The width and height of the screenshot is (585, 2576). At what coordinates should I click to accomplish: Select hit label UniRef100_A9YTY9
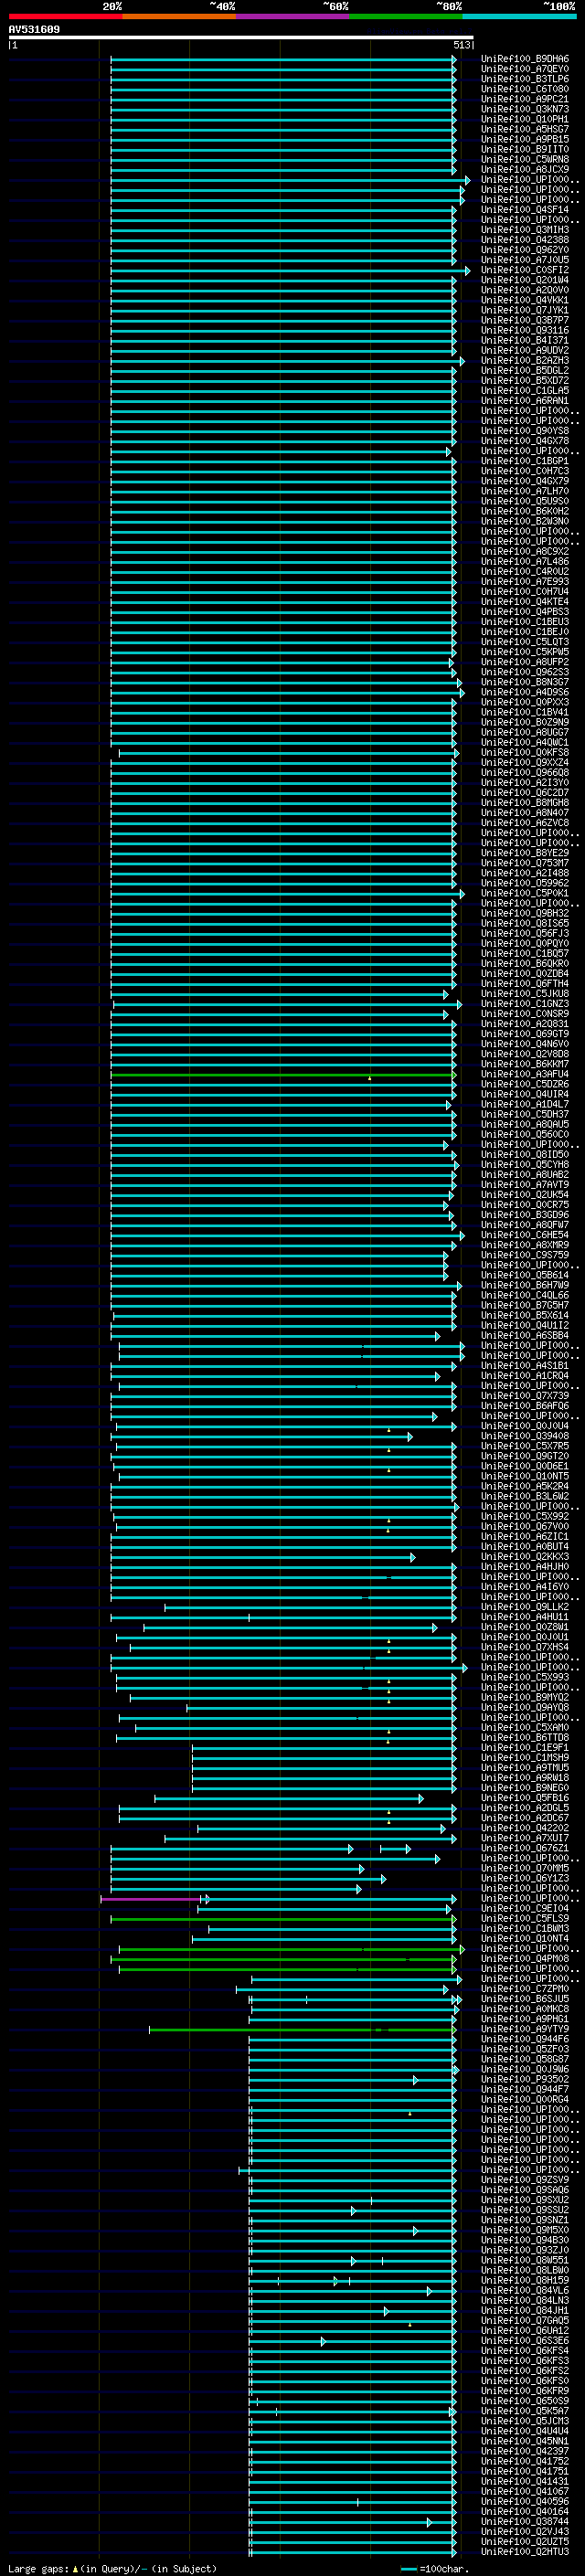pos(524,2029)
